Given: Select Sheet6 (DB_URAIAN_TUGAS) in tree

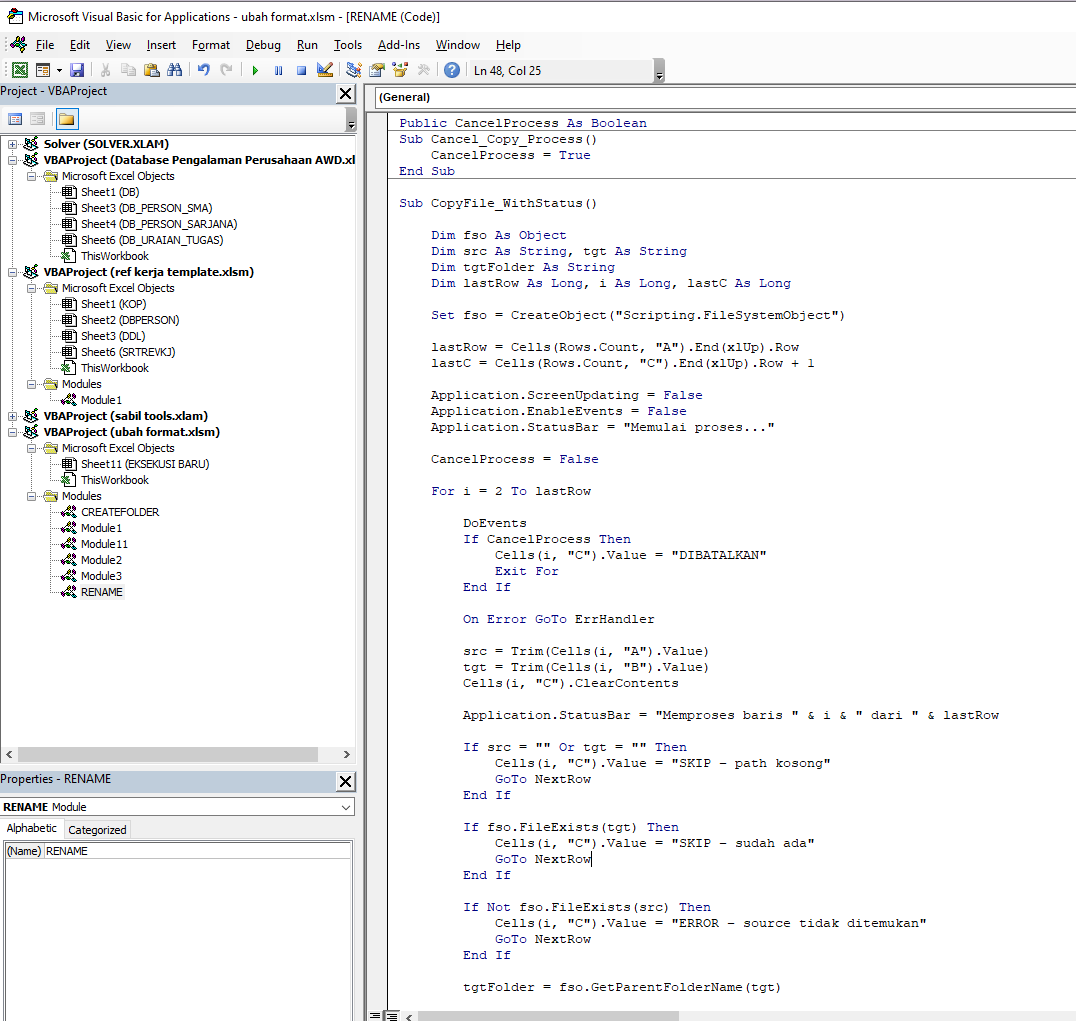Looking at the screenshot, I should tap(152, 240).
